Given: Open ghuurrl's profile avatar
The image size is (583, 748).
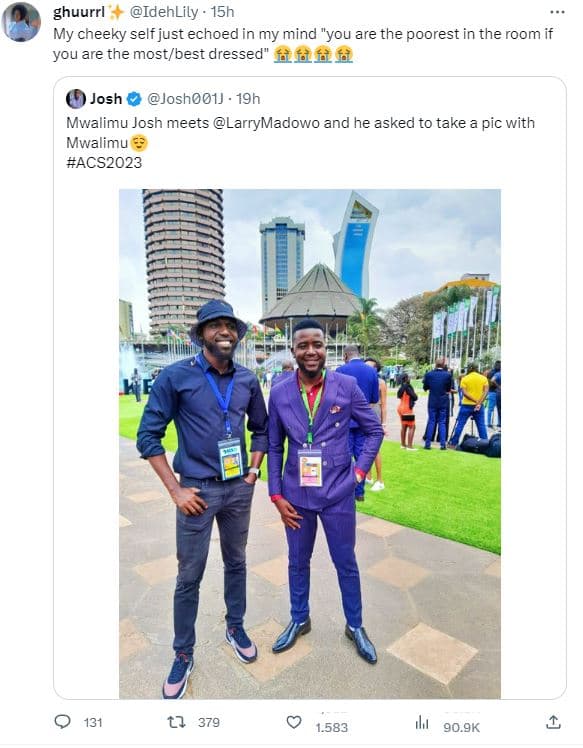Looking at the screenshot, I should (21, 22).
